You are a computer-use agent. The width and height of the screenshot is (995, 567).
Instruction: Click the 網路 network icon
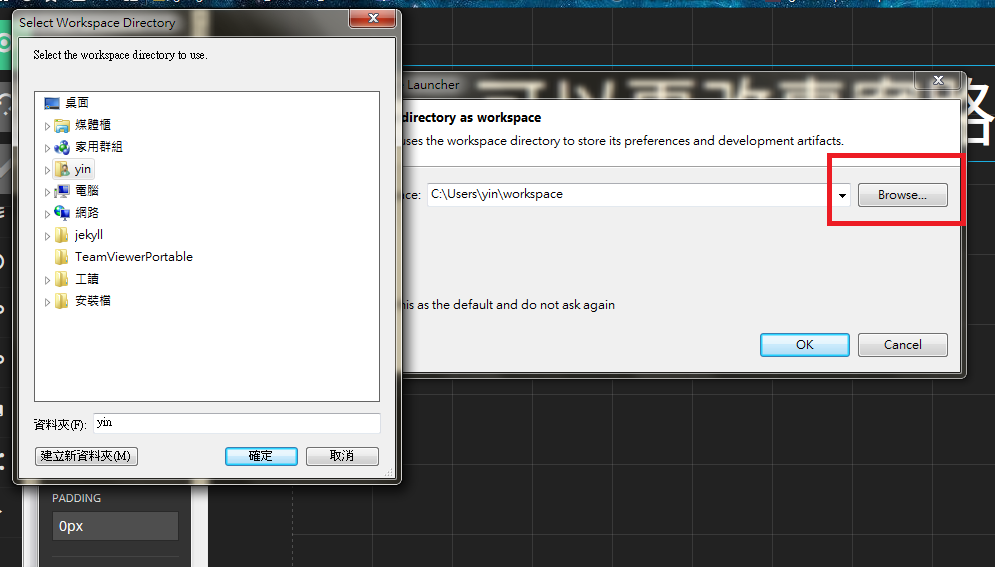pyautogui.click(x=62, y=213)
